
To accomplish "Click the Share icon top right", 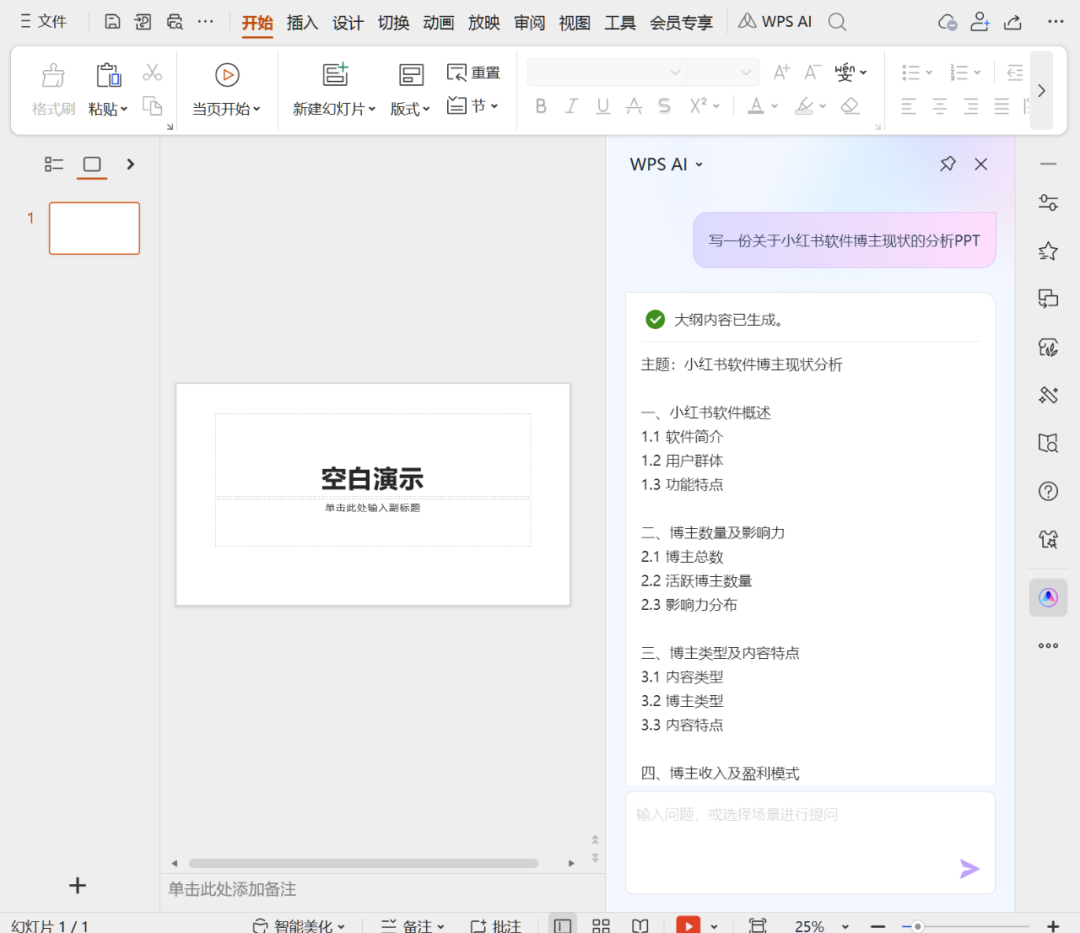I will pos(1012,22).
